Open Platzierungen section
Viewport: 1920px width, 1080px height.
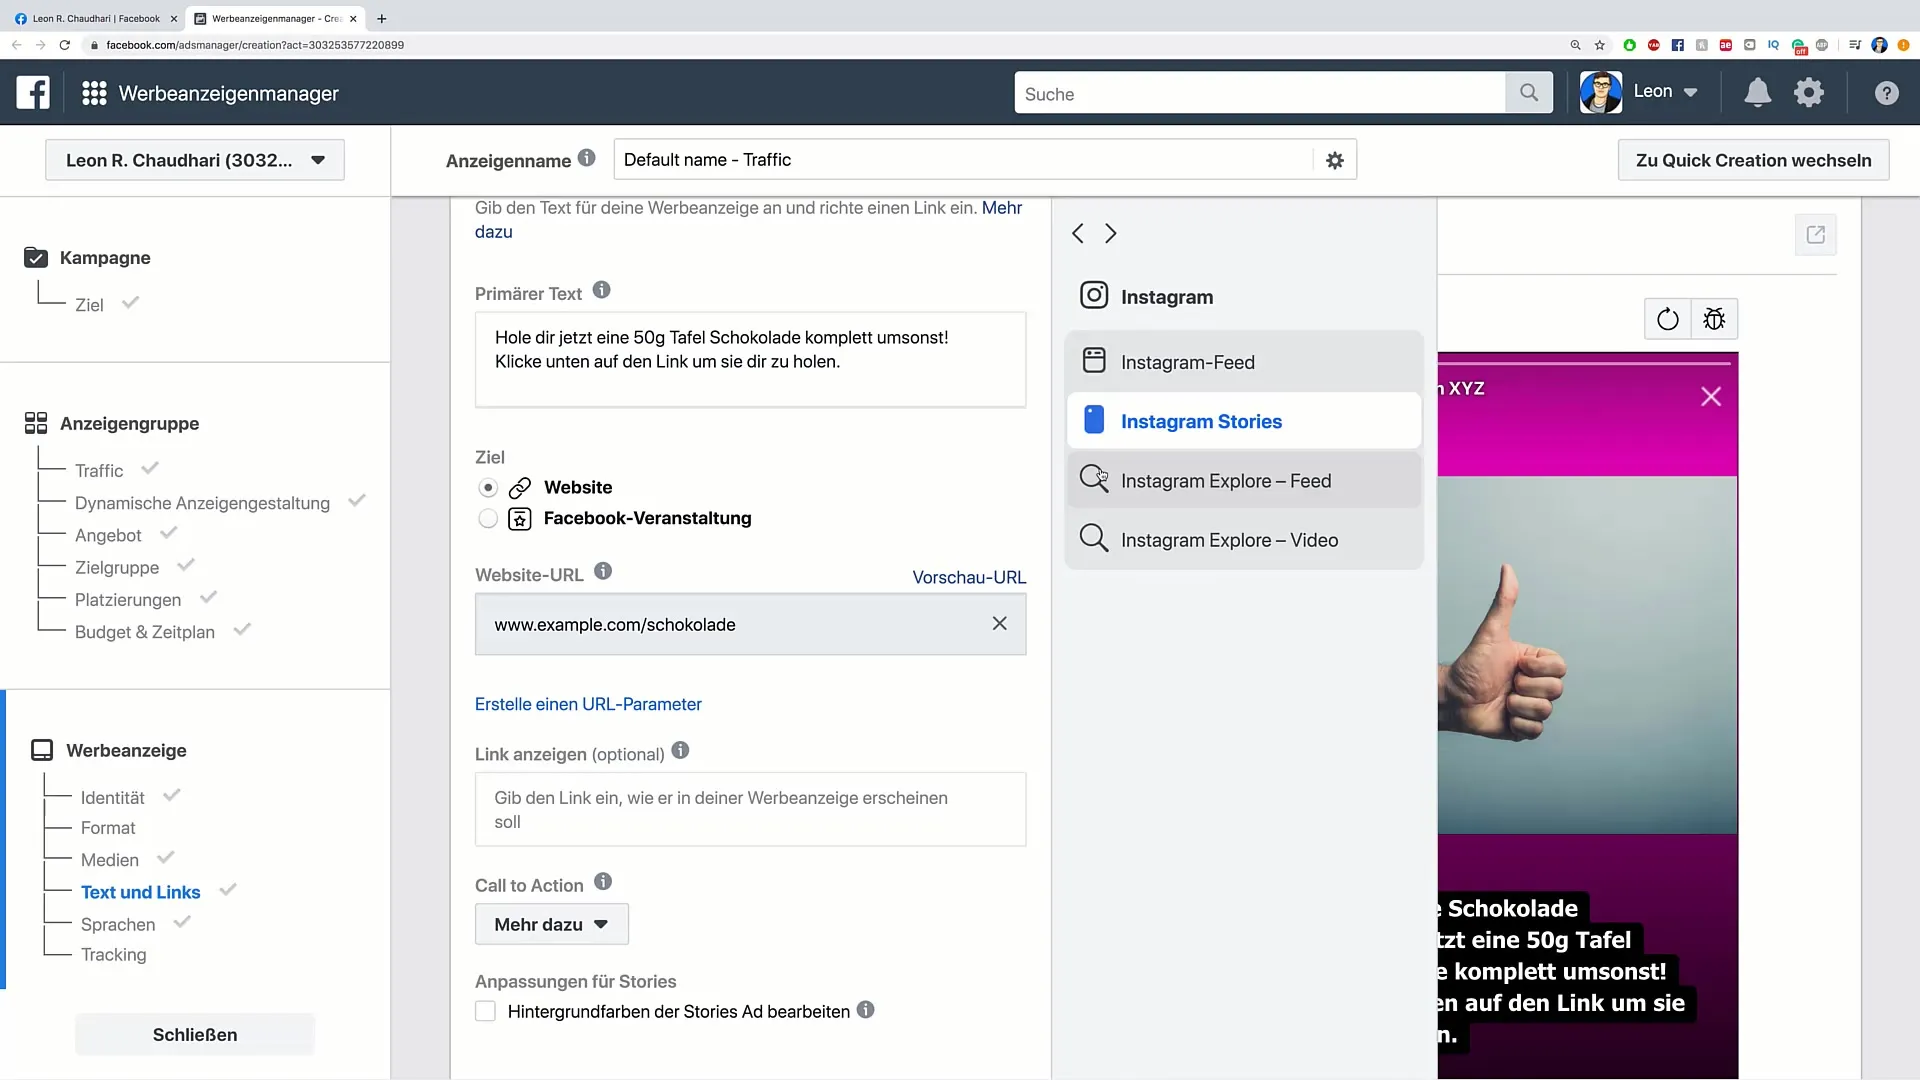128,599
